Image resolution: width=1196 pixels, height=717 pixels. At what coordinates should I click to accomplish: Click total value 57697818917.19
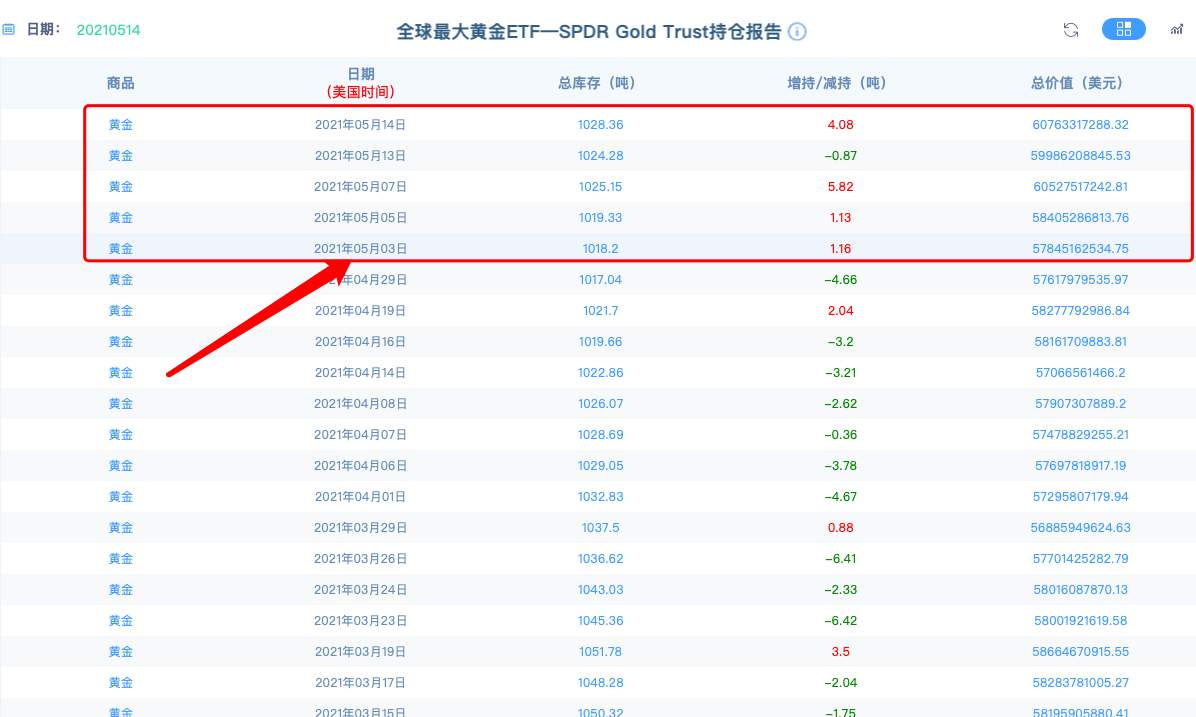pos(1080,466)
